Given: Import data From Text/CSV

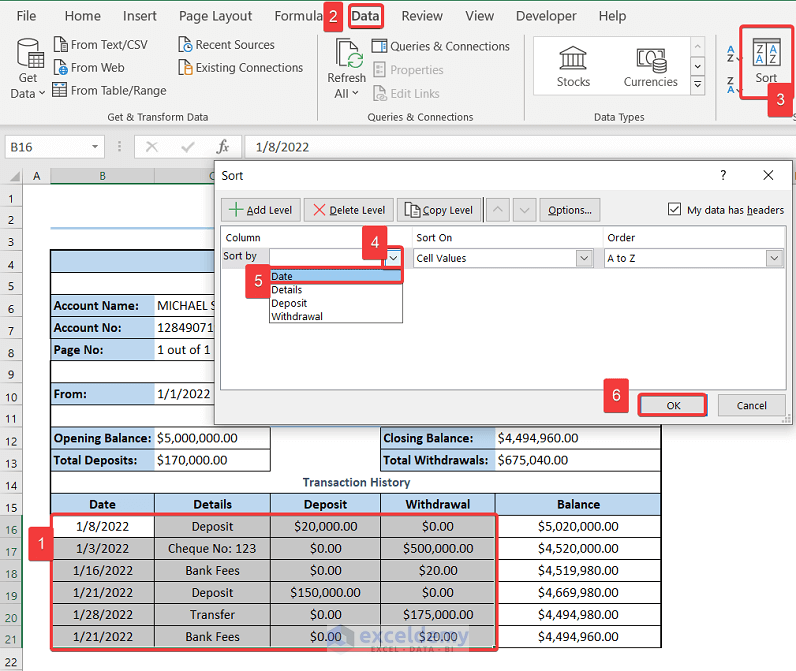Looking at the screenshot, I should 101,45.
